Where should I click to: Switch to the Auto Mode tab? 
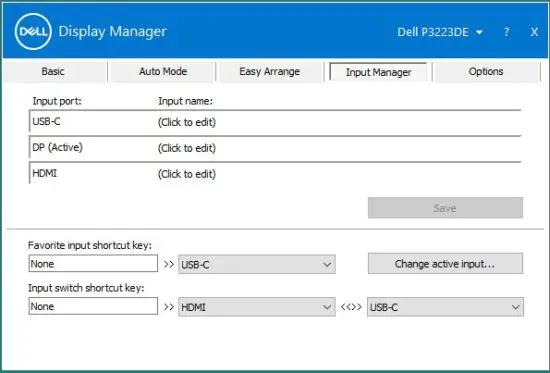coord(163,72)
